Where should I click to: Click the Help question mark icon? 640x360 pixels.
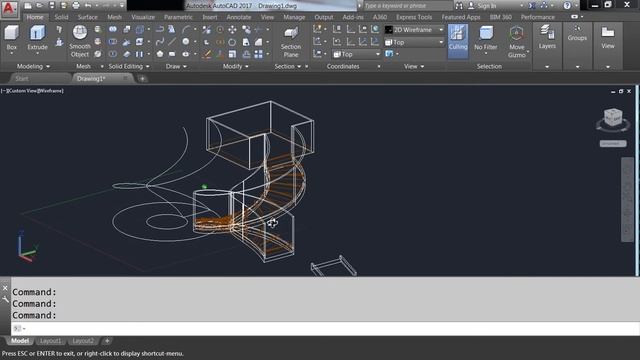coord(567,6)
